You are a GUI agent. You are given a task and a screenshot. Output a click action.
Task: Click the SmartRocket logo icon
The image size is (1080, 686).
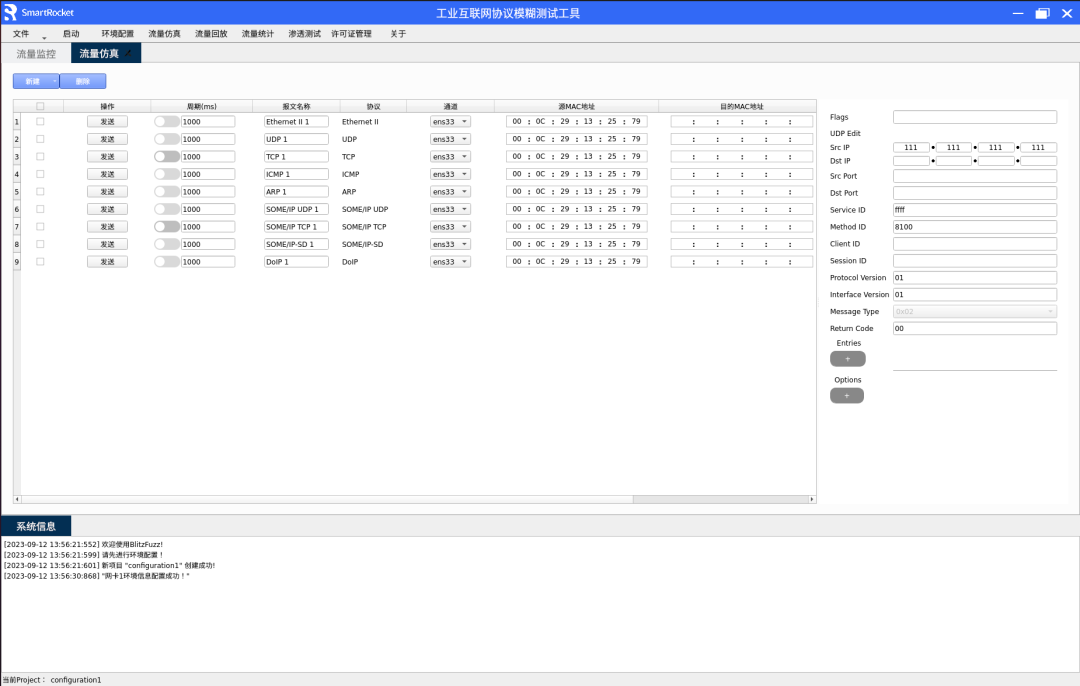(x=11, y=13)
